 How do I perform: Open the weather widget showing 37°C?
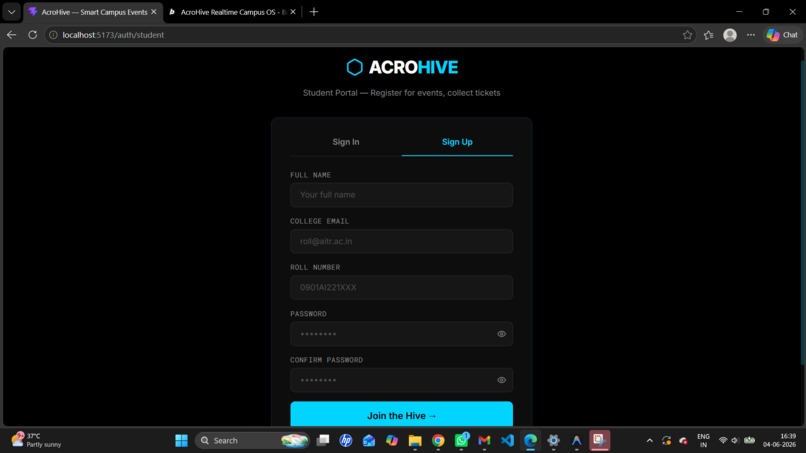click(37, 441)
